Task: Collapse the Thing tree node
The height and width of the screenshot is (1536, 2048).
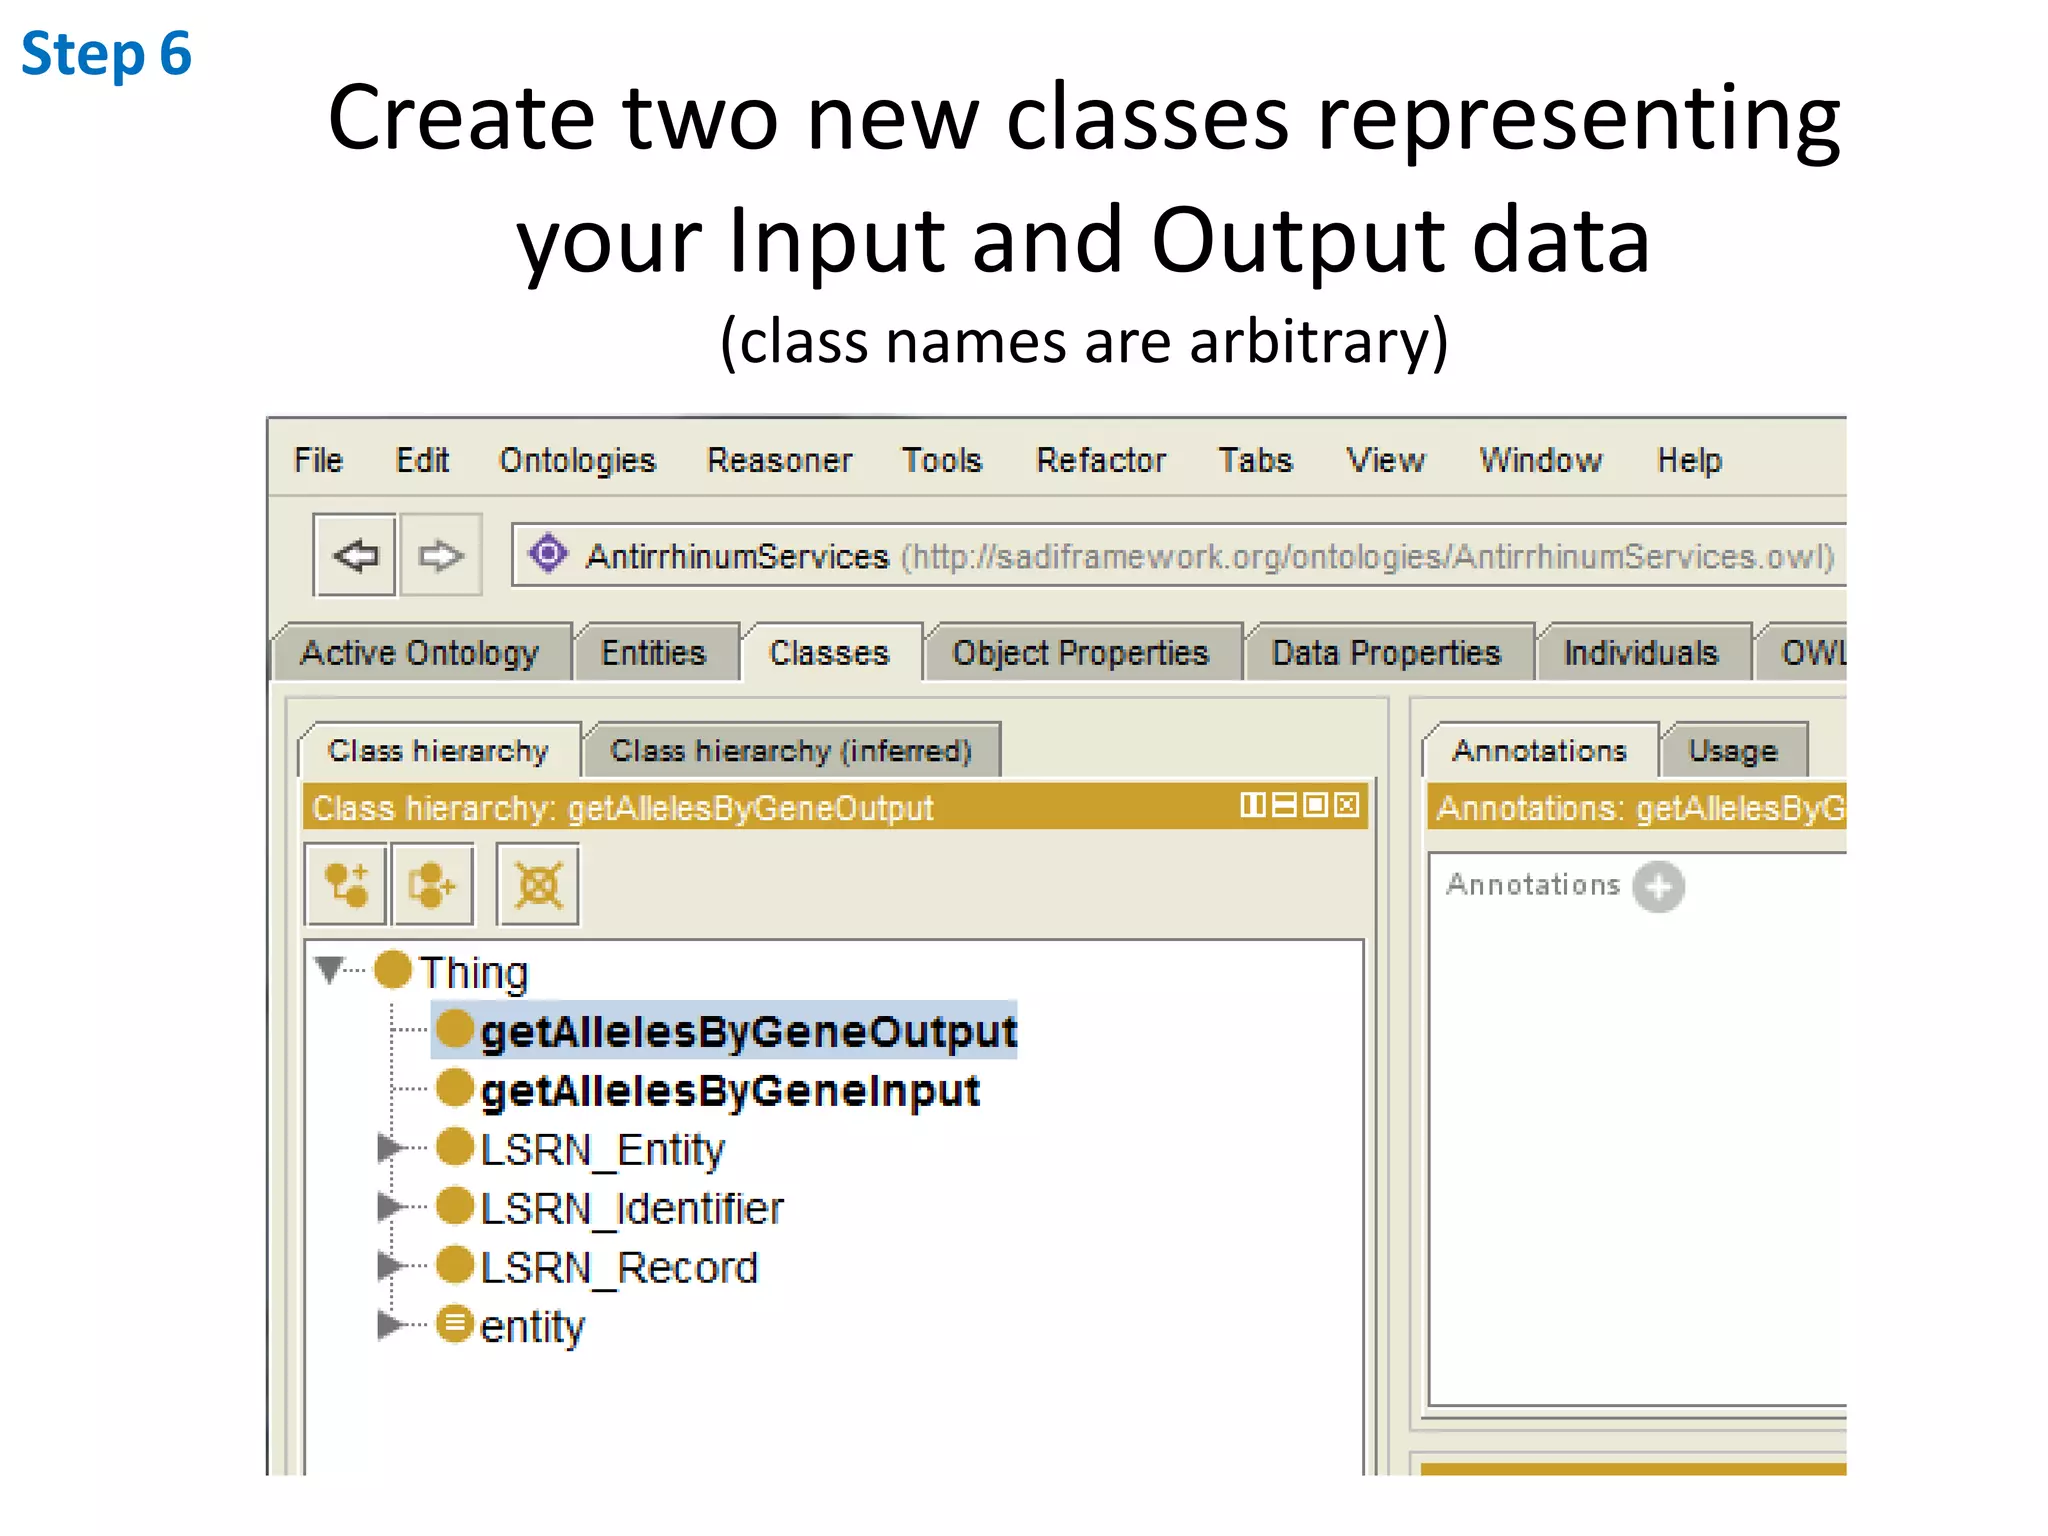Action: (x=329, y=969)
